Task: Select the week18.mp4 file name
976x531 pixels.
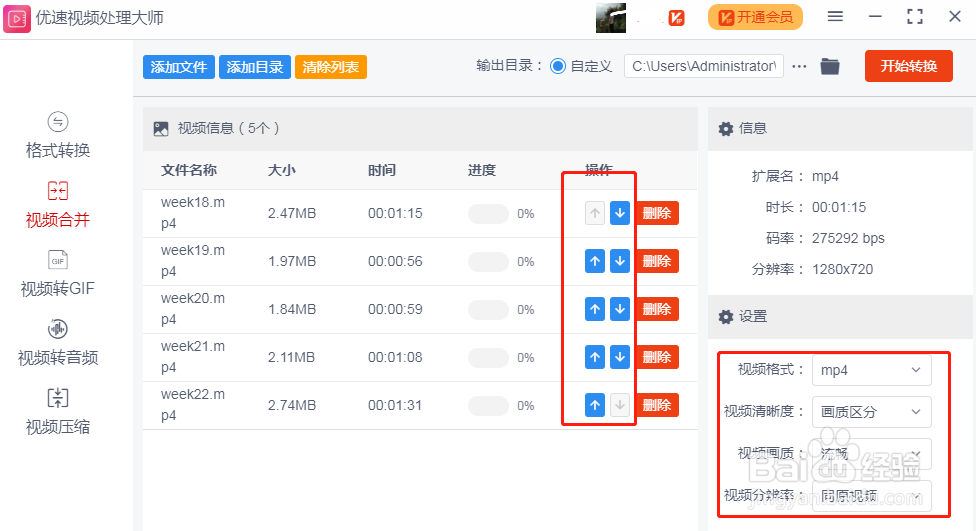Action: pyautogui.click(x=193, y=213)
